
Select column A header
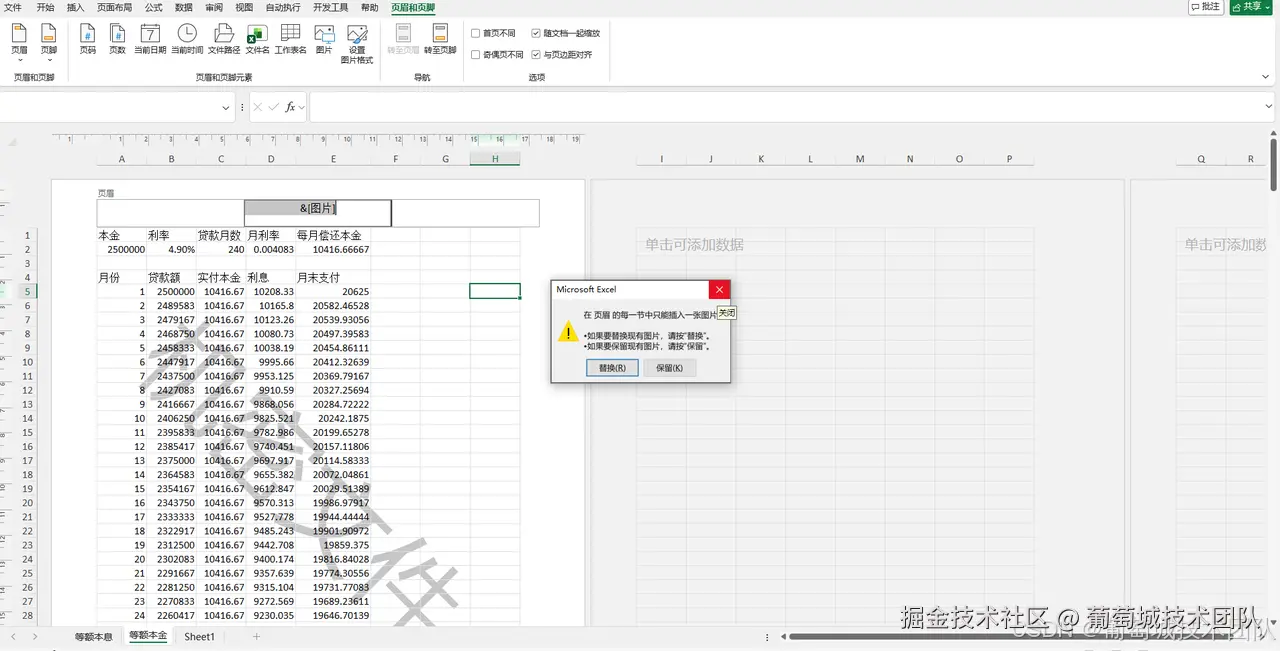pyautogui.click(x=122, y=159)
